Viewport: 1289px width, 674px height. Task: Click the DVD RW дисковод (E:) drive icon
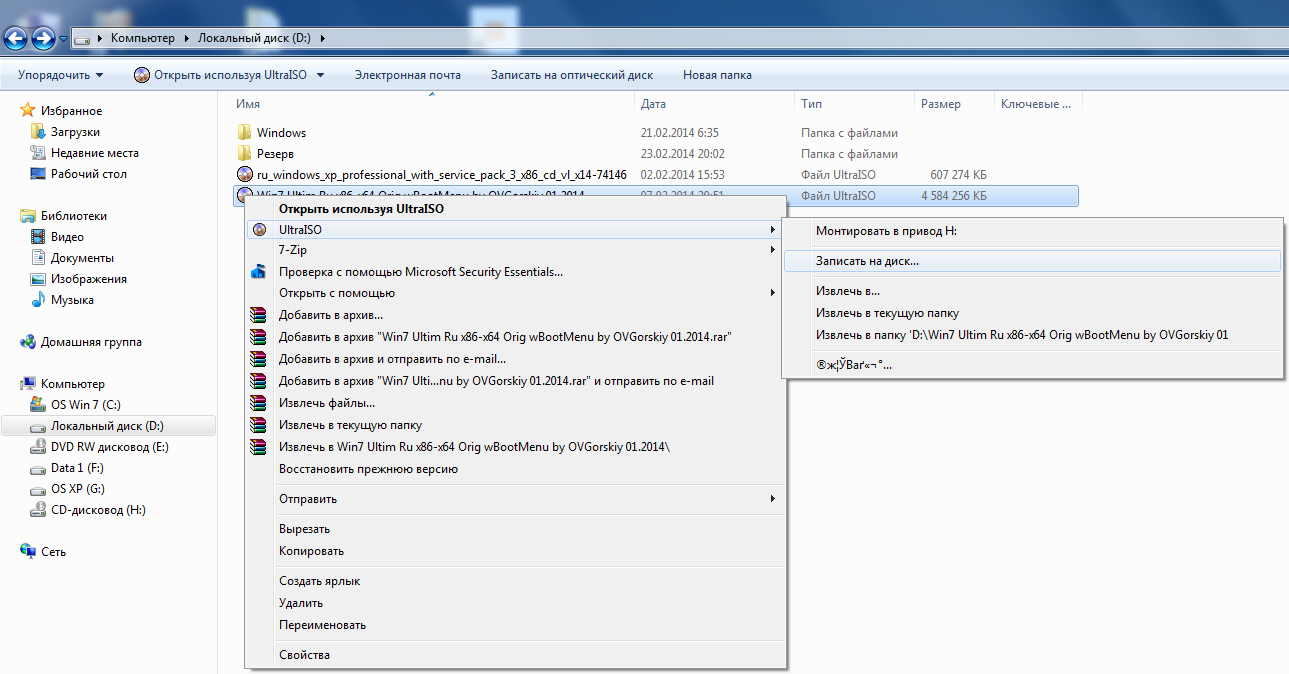pos(38,447)
